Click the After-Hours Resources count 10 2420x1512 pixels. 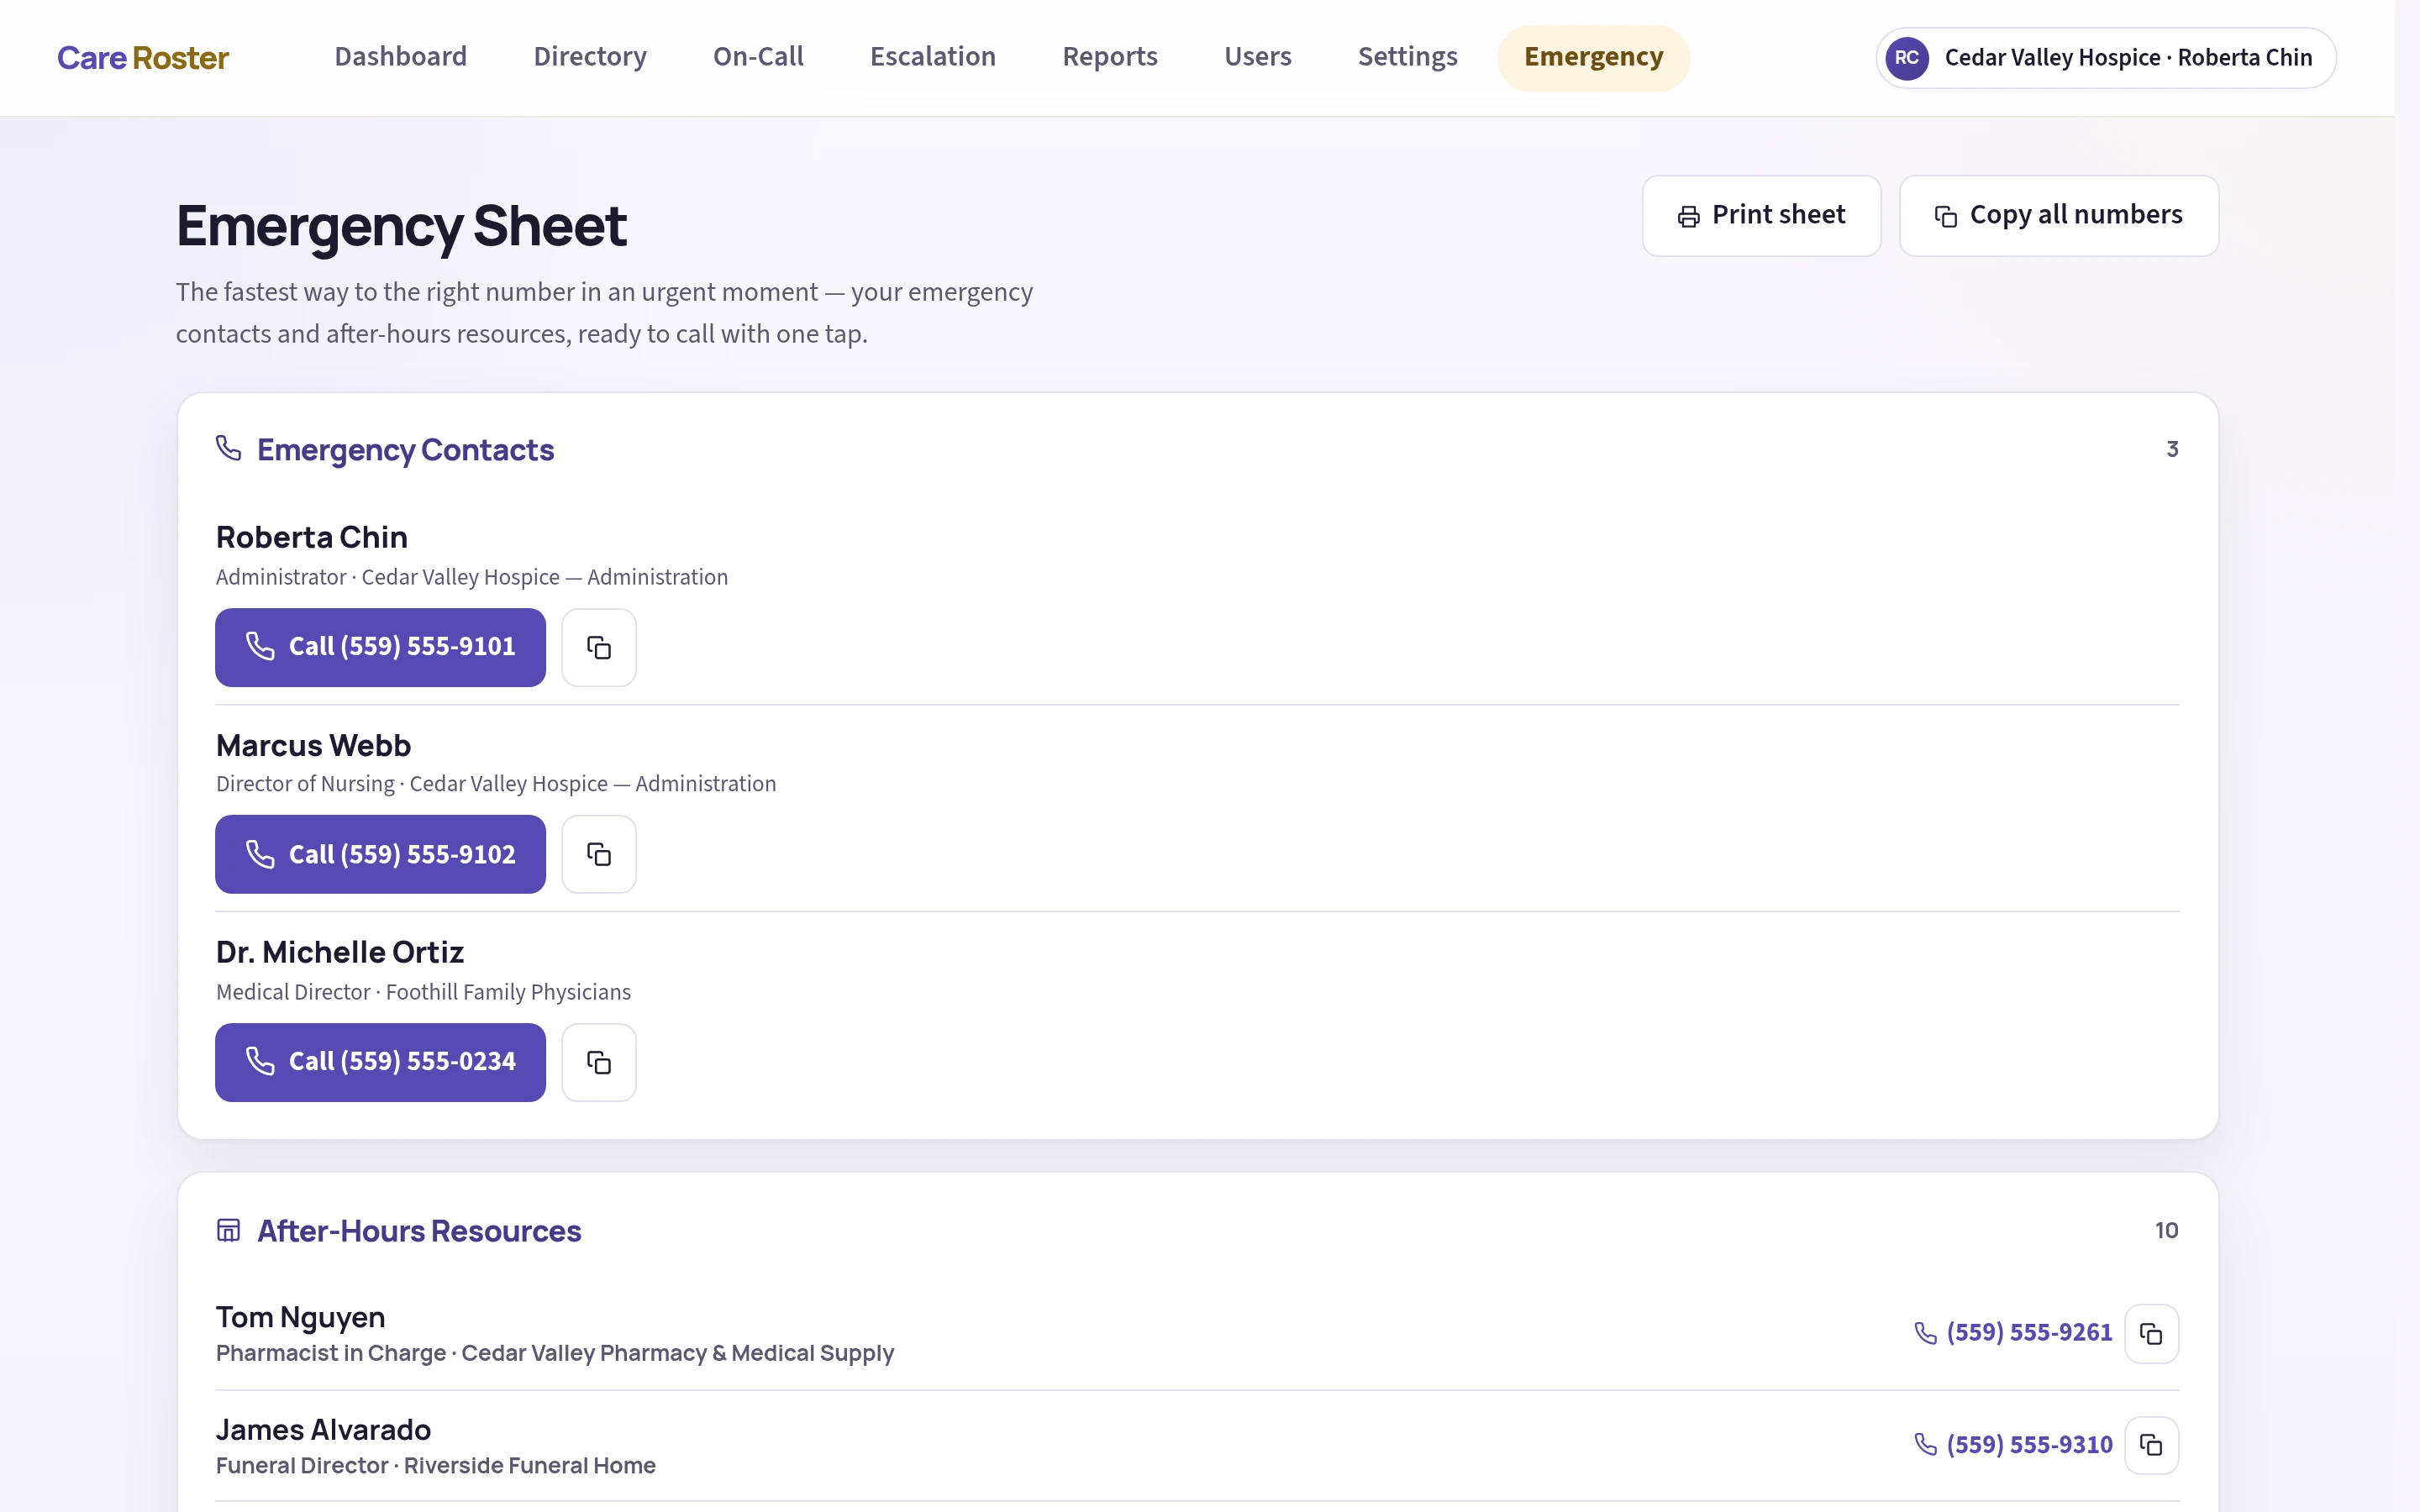pos(2166,1230)
